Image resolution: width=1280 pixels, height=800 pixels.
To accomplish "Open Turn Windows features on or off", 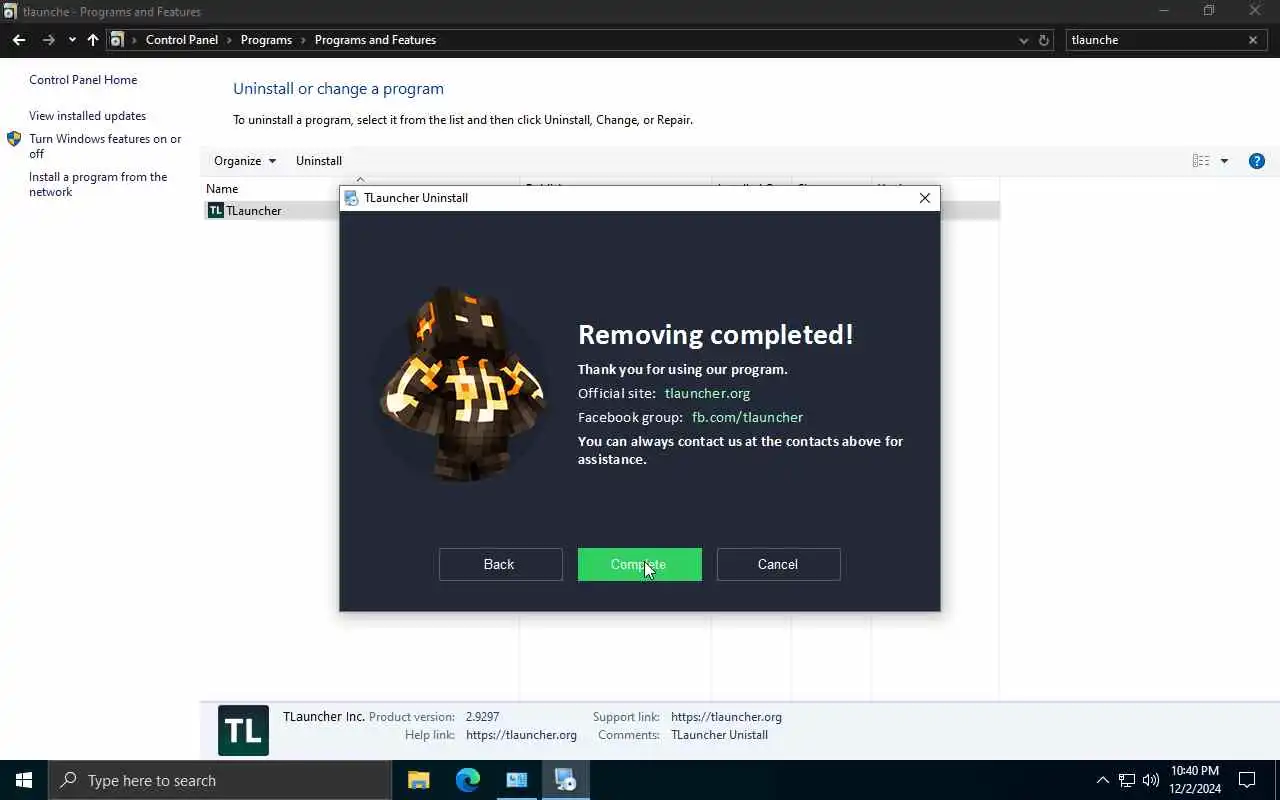I will (105, 146).
